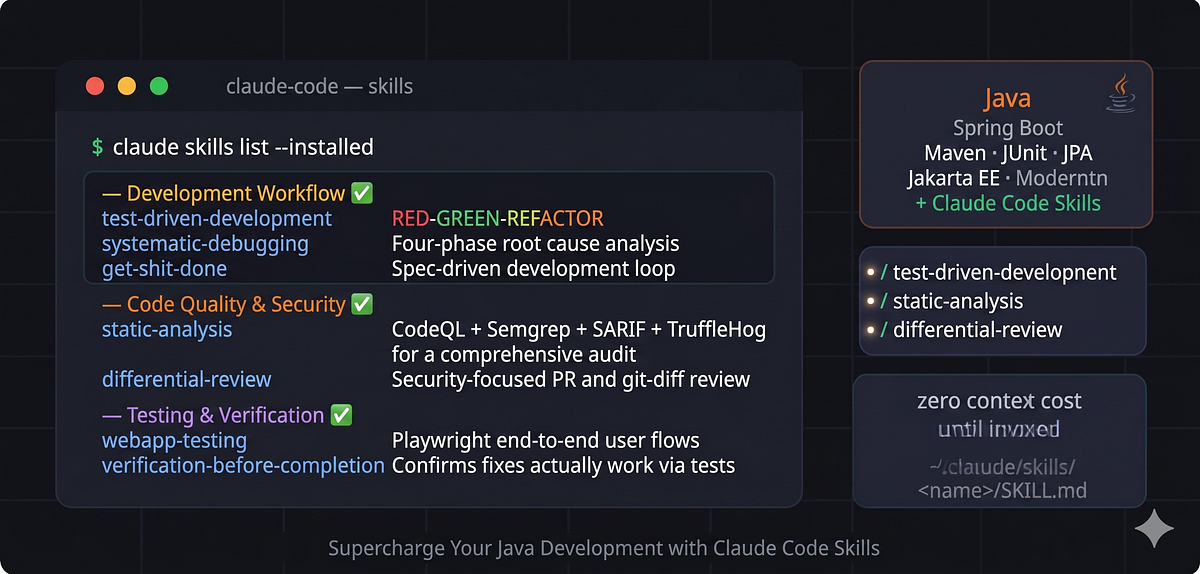This screenshot has width=1200, height=574.
Task: Click 'zero context cost' text
Action: [x=999, y=401]
